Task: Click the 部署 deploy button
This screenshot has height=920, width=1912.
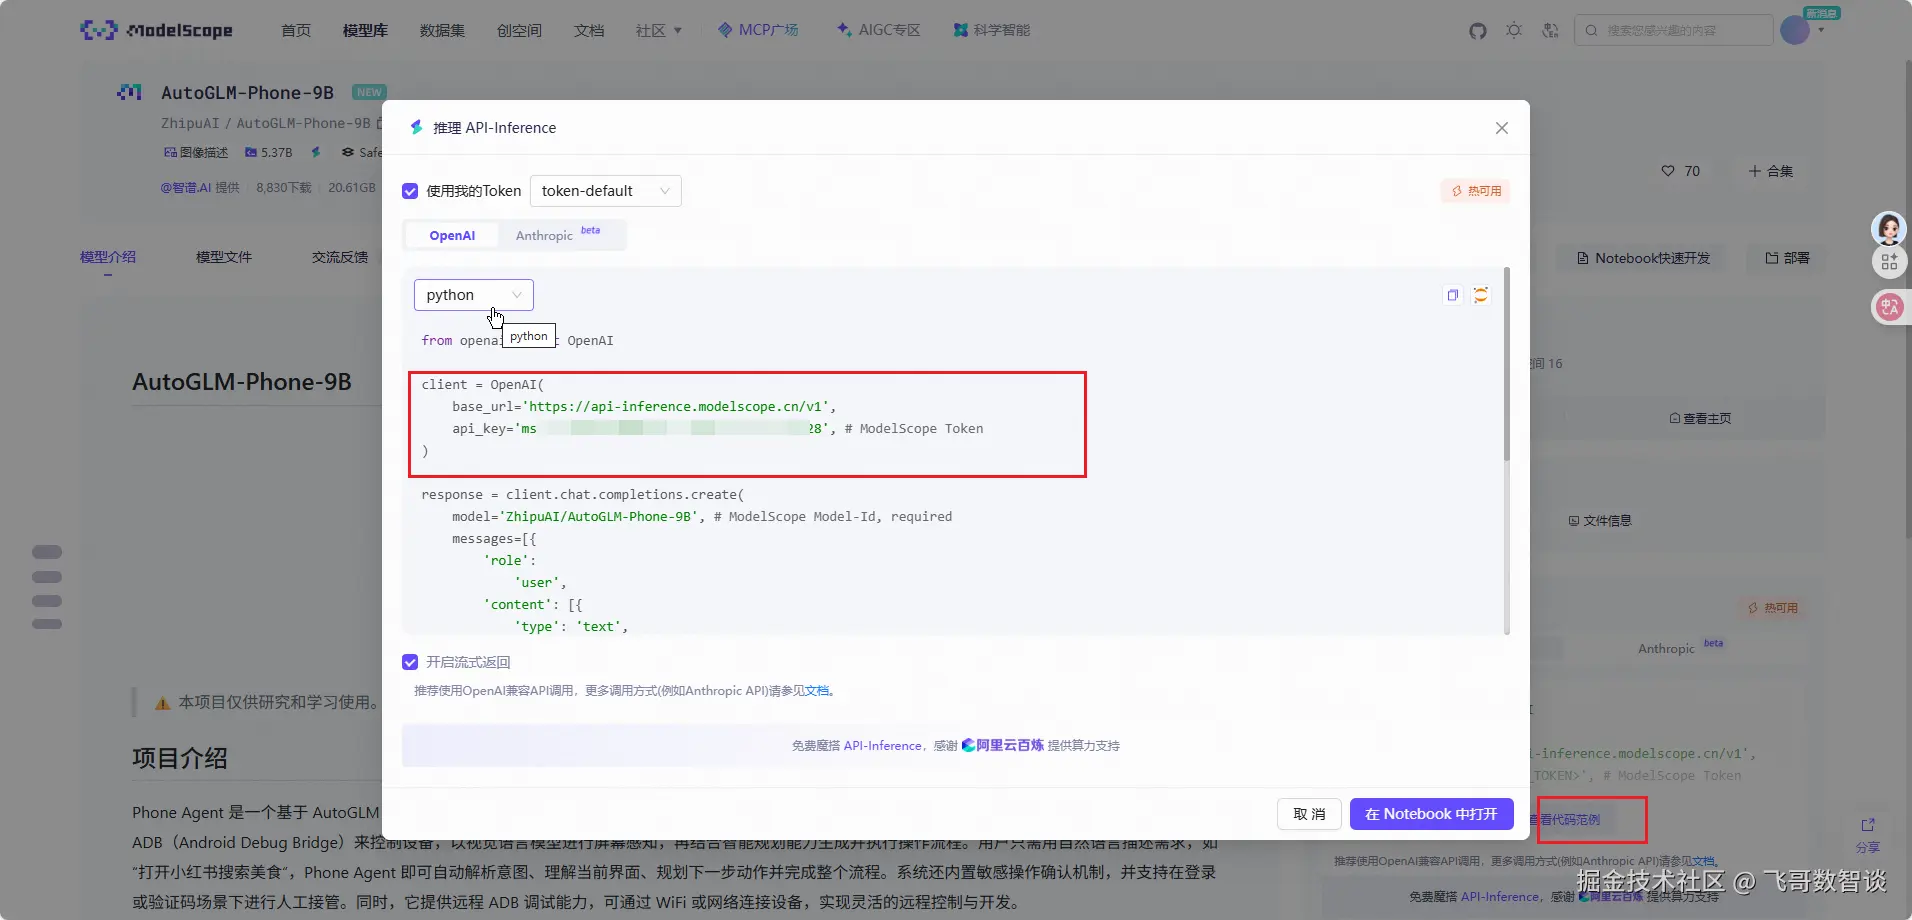Action: coord(1788,258)
